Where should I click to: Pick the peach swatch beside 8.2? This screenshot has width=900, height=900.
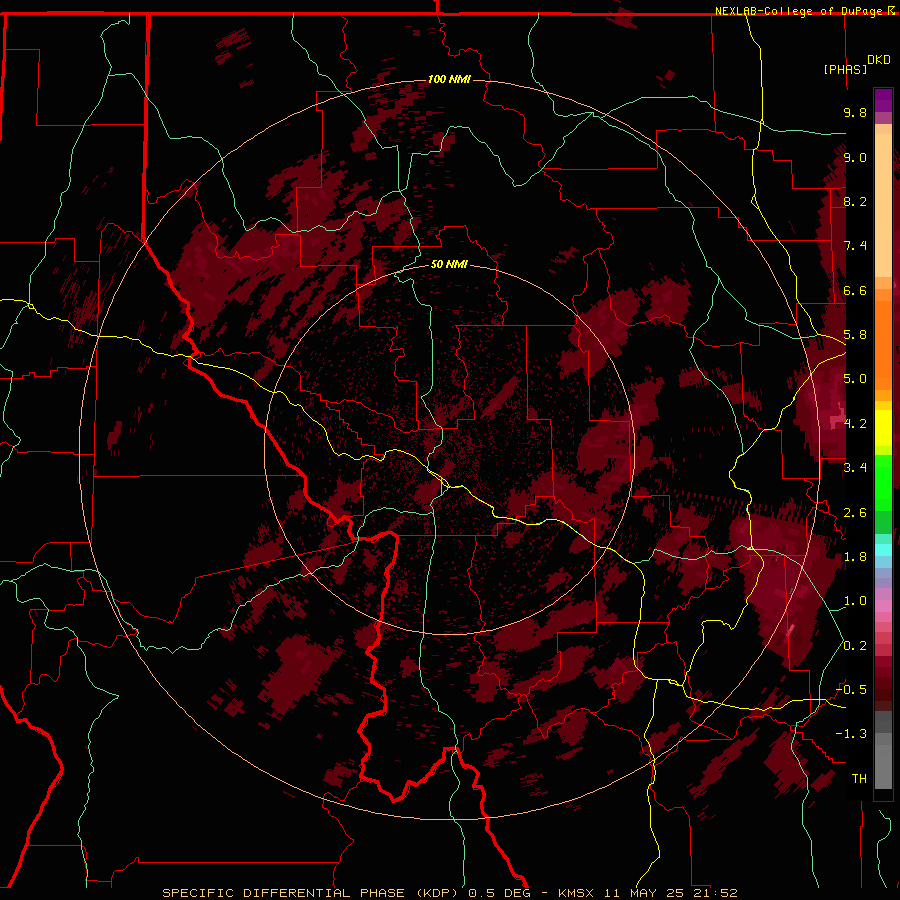click(x=883, y=205)
